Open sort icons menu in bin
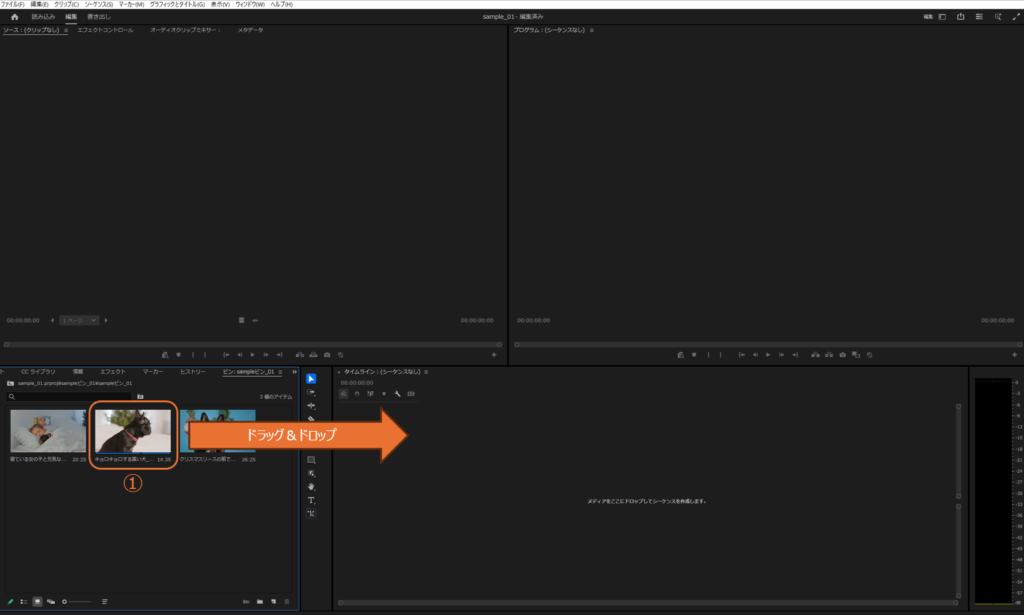This screenshot has height=615, width=1024. 104,601
